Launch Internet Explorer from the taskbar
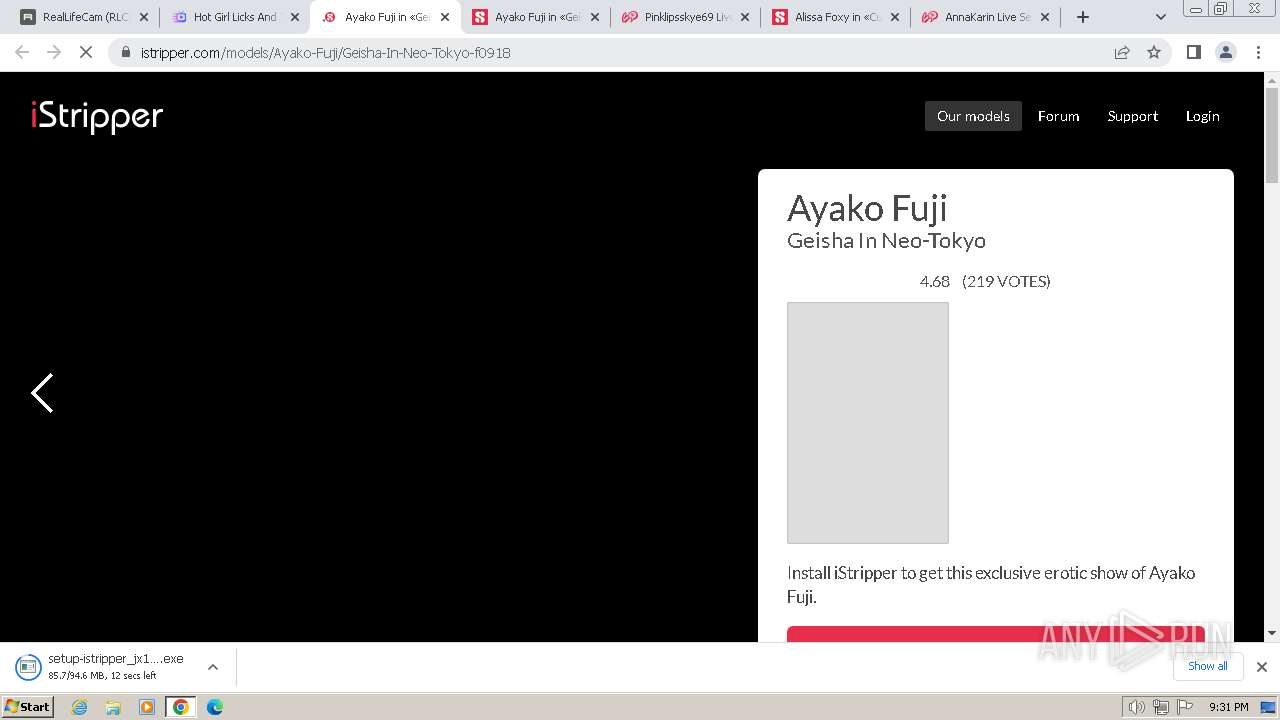Screen dimensions: 1280x720 tap(80, 707)
